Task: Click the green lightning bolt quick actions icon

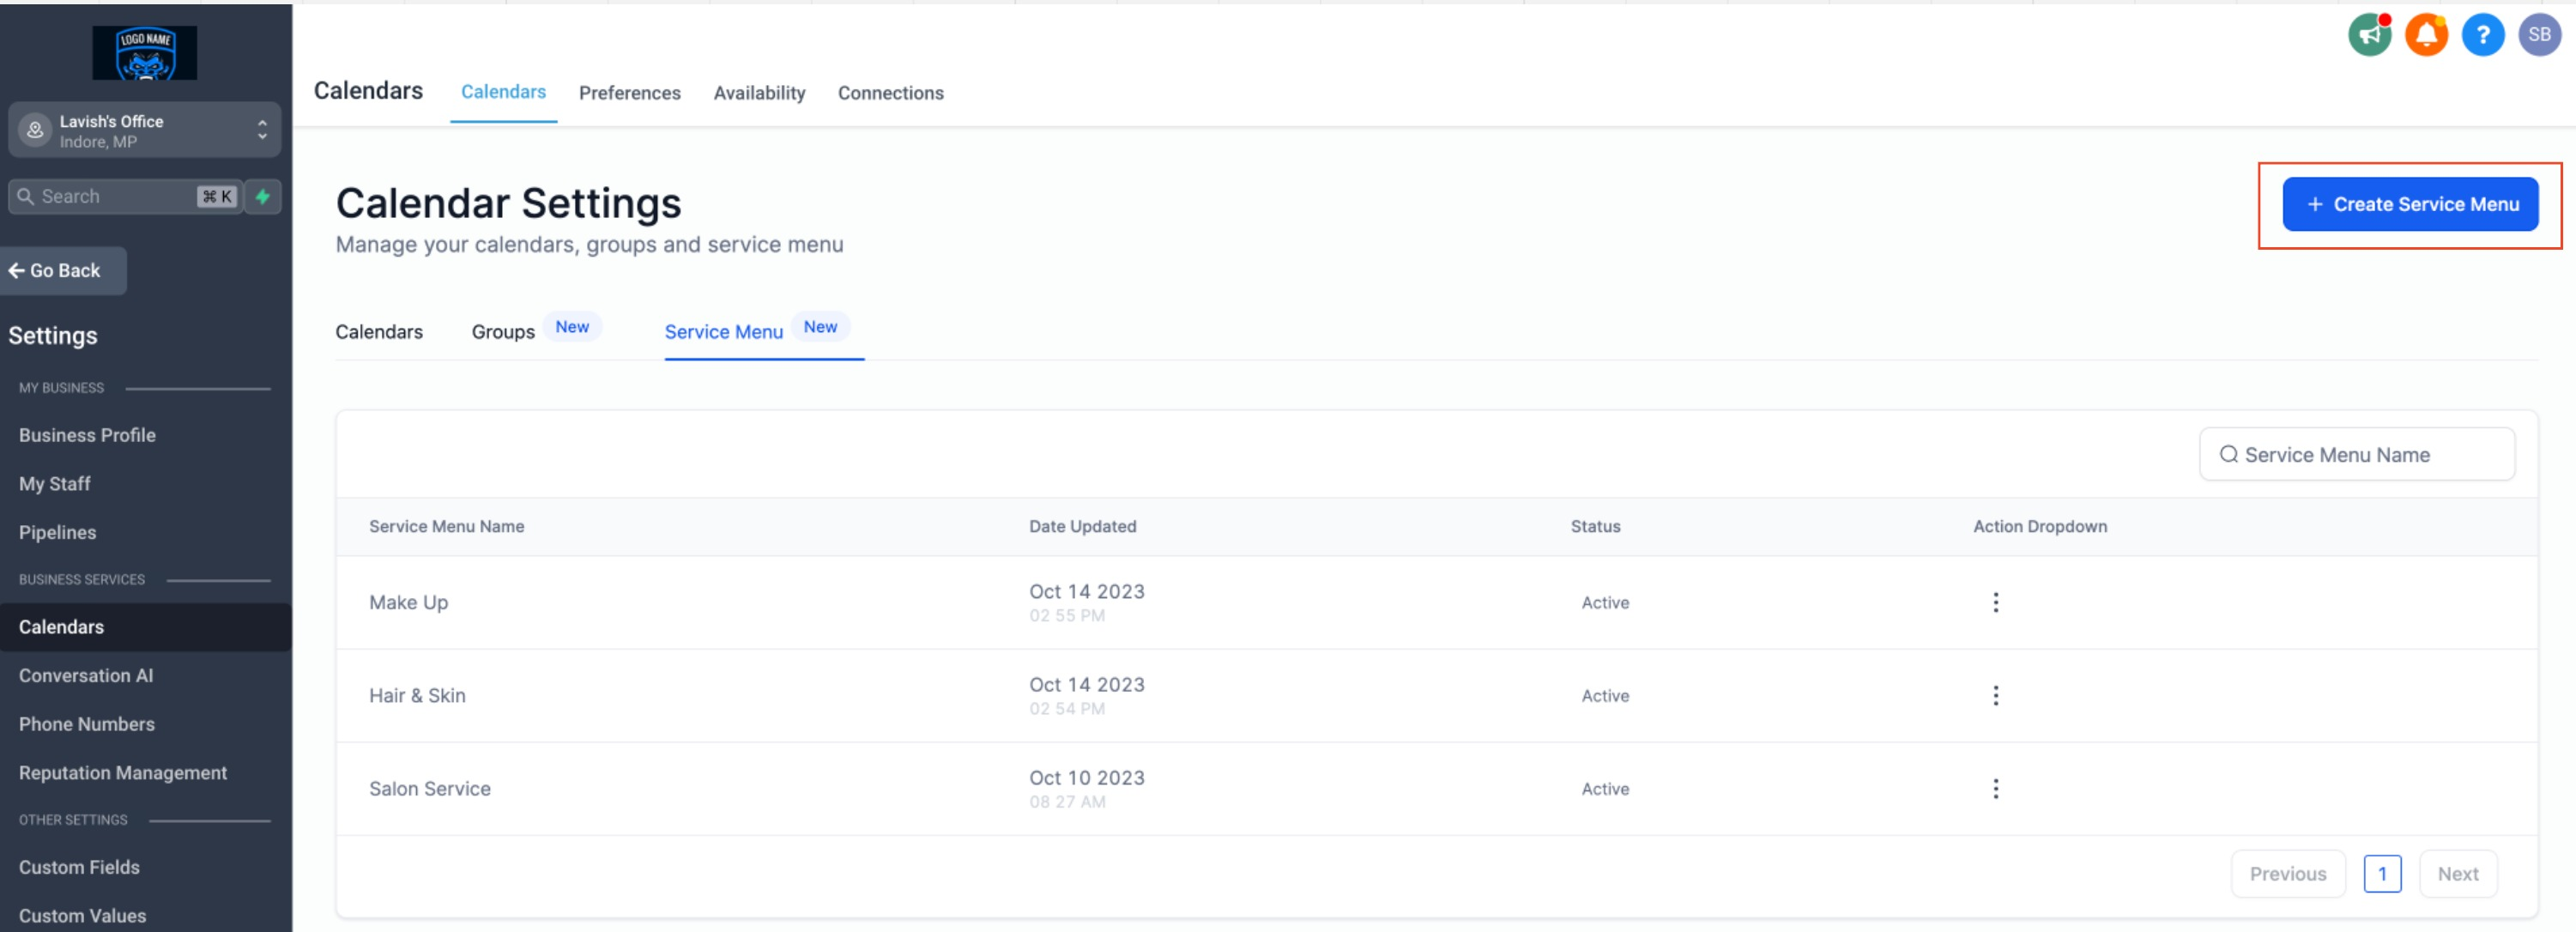Action: click(x=263, y=196)
